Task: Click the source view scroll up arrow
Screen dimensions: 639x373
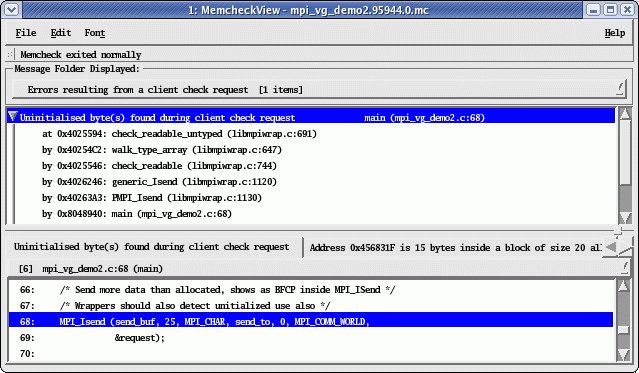Action: 624,286
